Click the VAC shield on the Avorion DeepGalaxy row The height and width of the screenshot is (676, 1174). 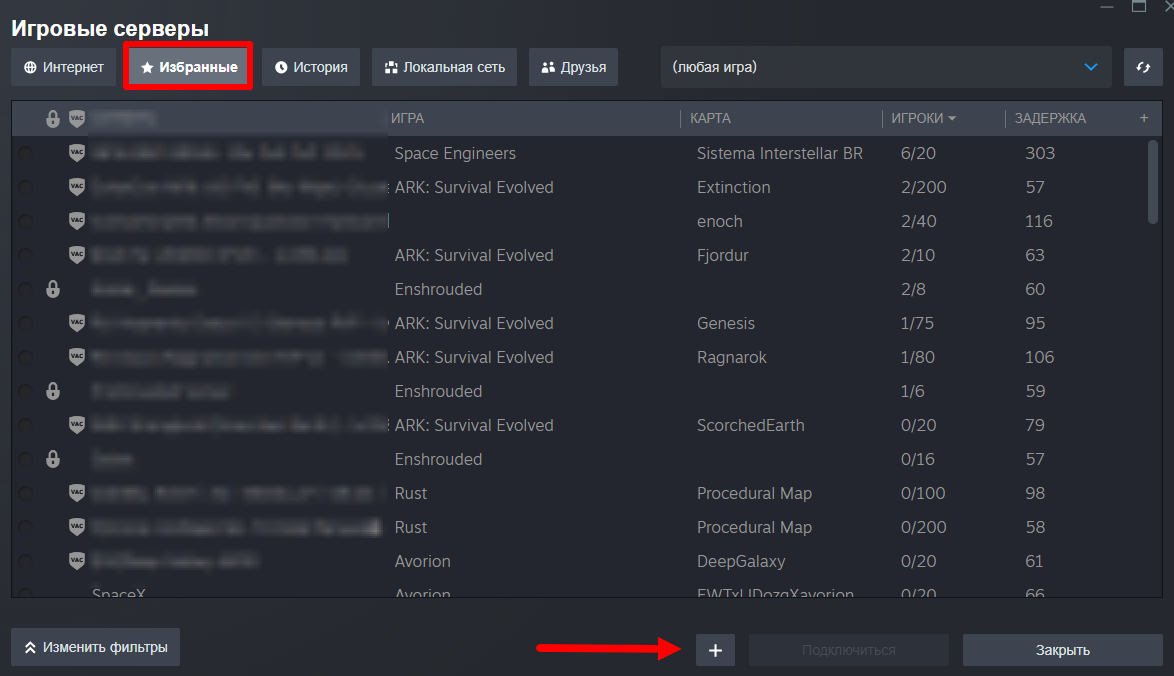[x=76, y=561]
